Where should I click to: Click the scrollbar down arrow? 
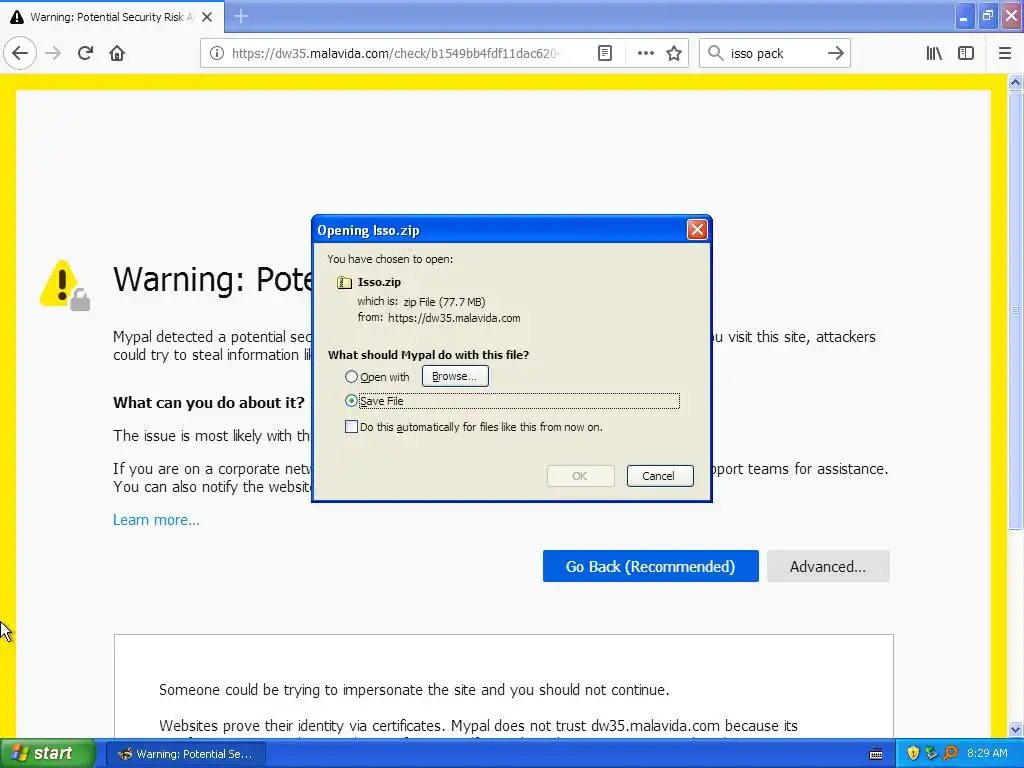point(1015,729)
